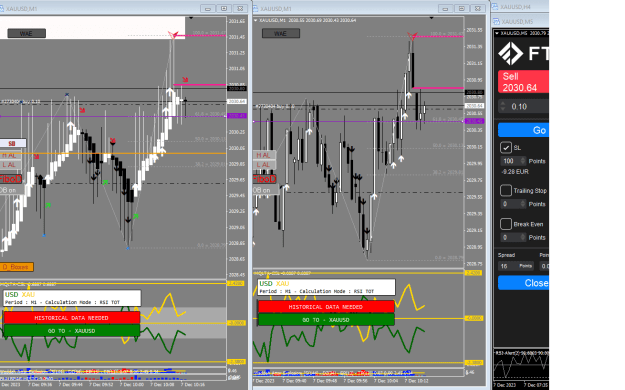Click black 2030.80 price label on left chart
This screenshot has height=390, width=625.
click(x=237, y=89)
